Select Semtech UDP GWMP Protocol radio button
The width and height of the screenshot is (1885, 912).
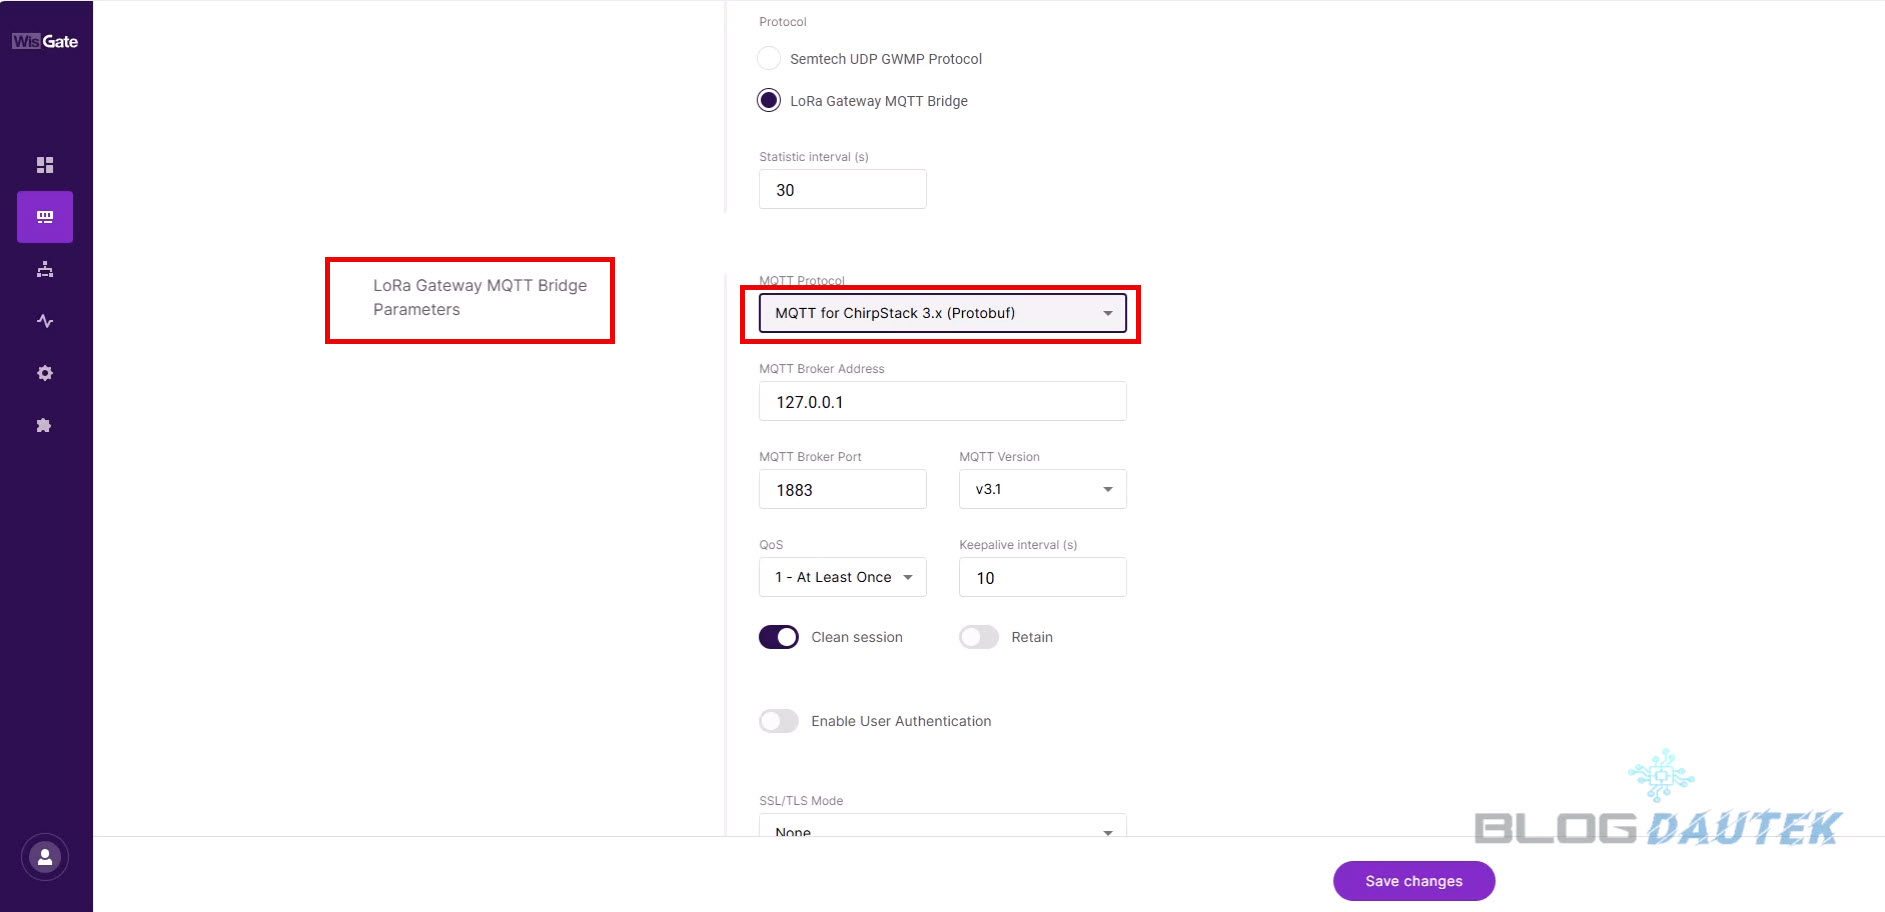pyautogui.click(x=769, y=58)
